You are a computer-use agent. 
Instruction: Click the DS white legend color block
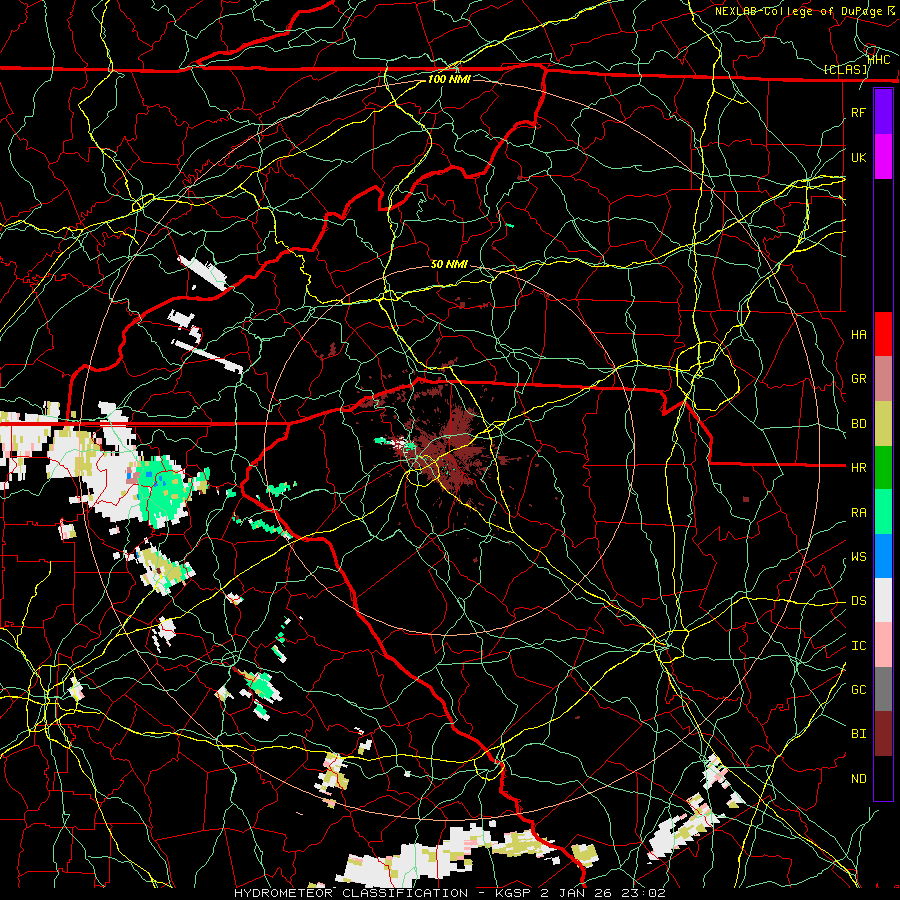pyautogui.click(x=883, y=600)
